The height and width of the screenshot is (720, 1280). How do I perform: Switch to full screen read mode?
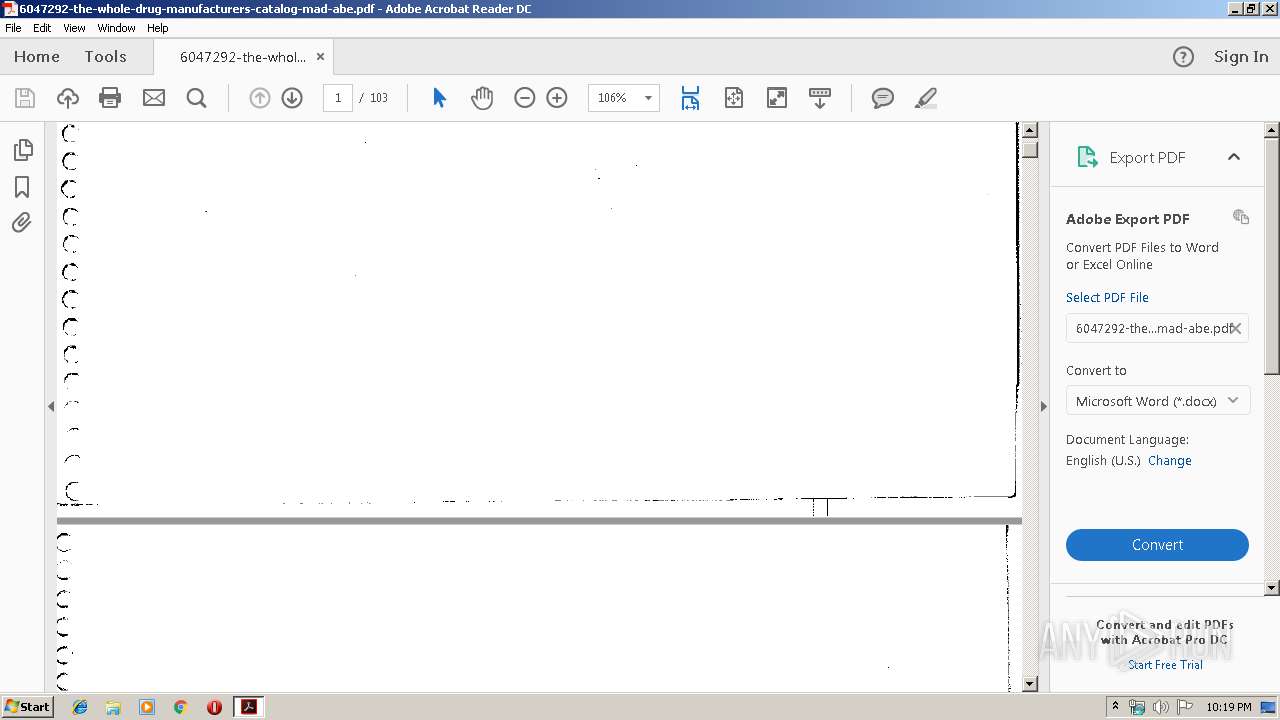pos(777,98)
